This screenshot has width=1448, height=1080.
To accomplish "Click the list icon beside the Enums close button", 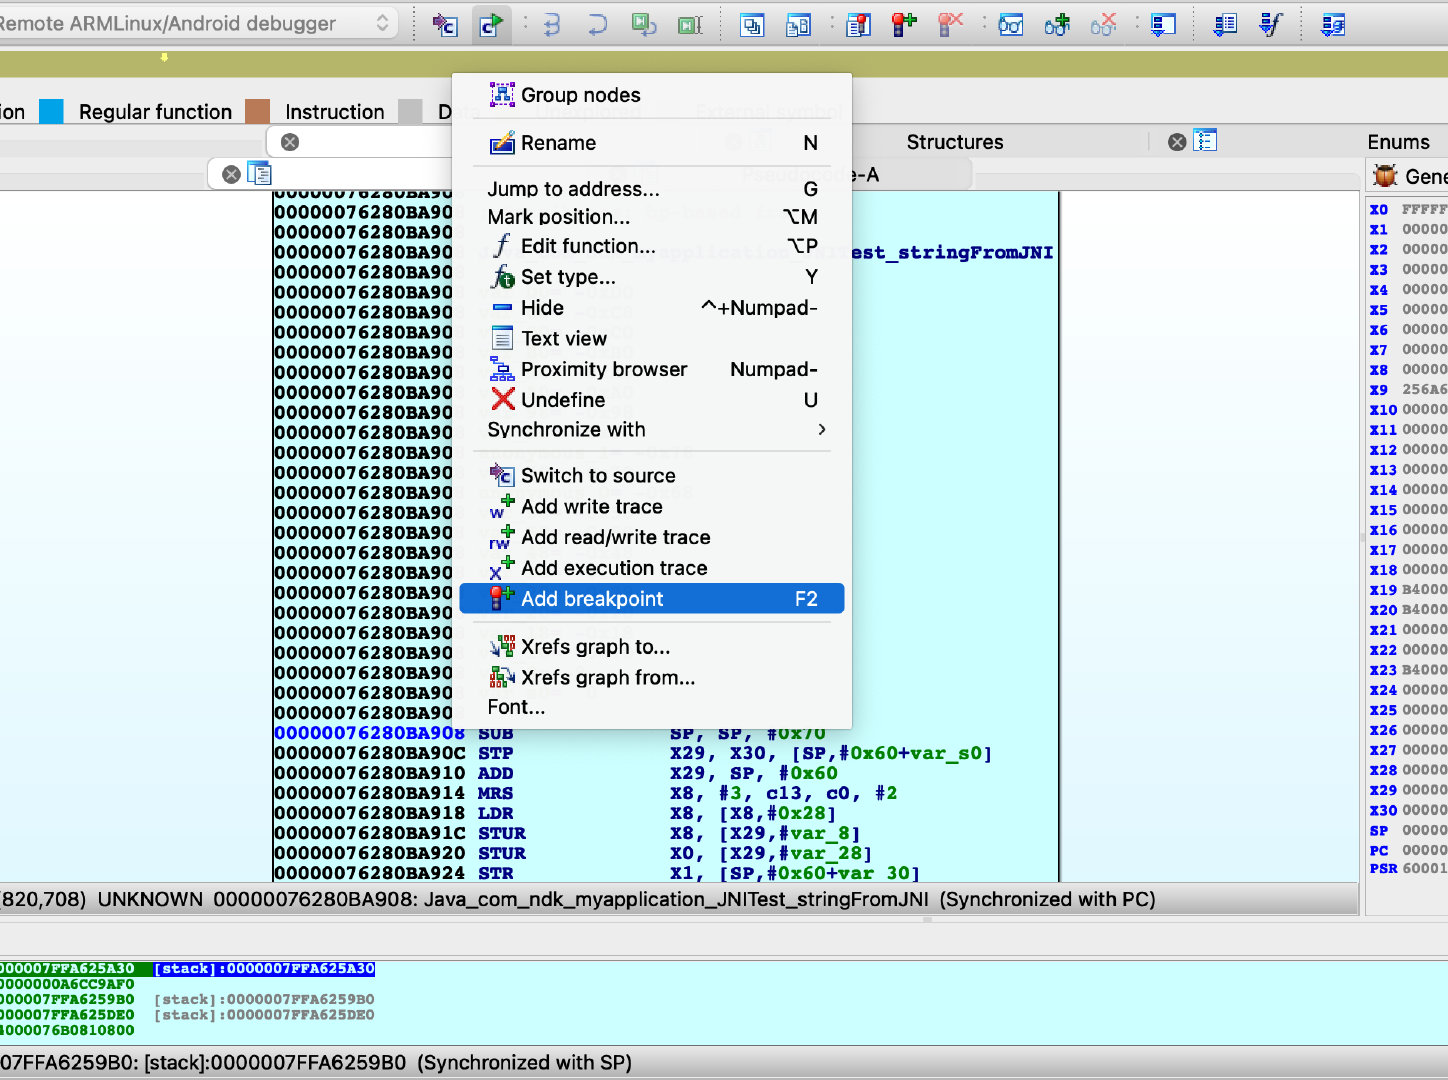I will tap(1206, 141).
